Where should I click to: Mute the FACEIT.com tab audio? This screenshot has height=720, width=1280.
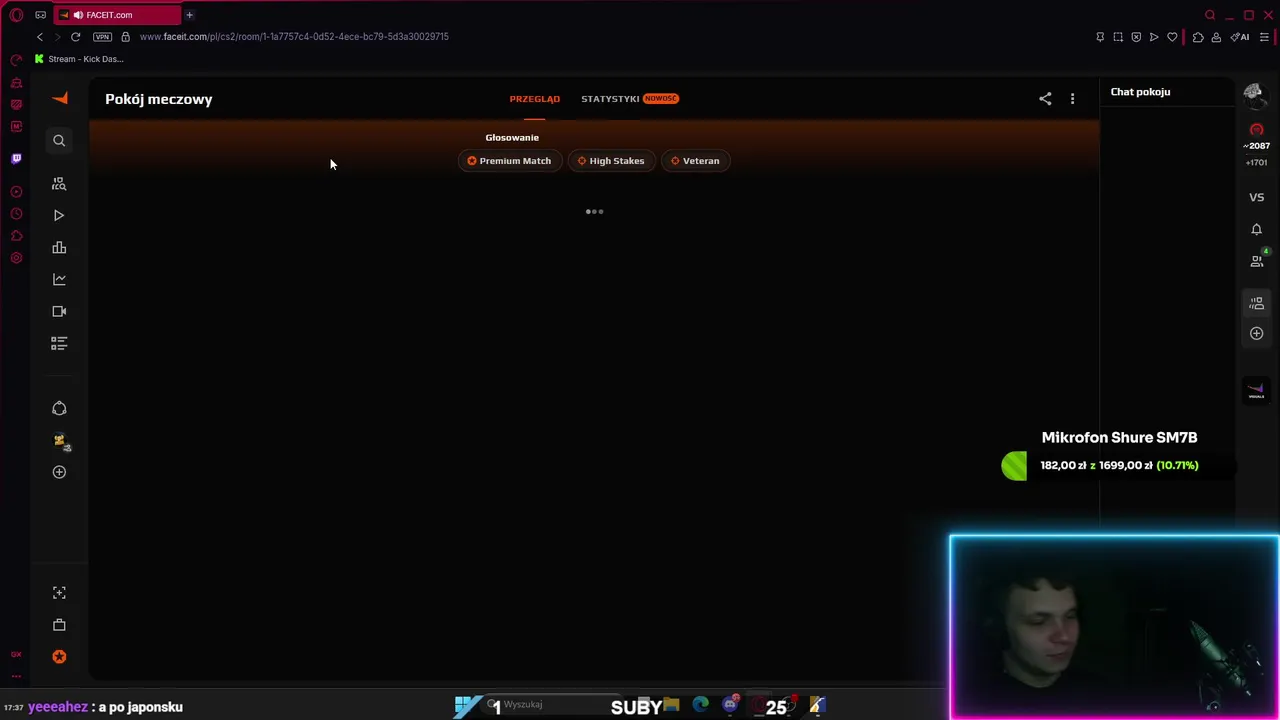click(x=78, y=15)
